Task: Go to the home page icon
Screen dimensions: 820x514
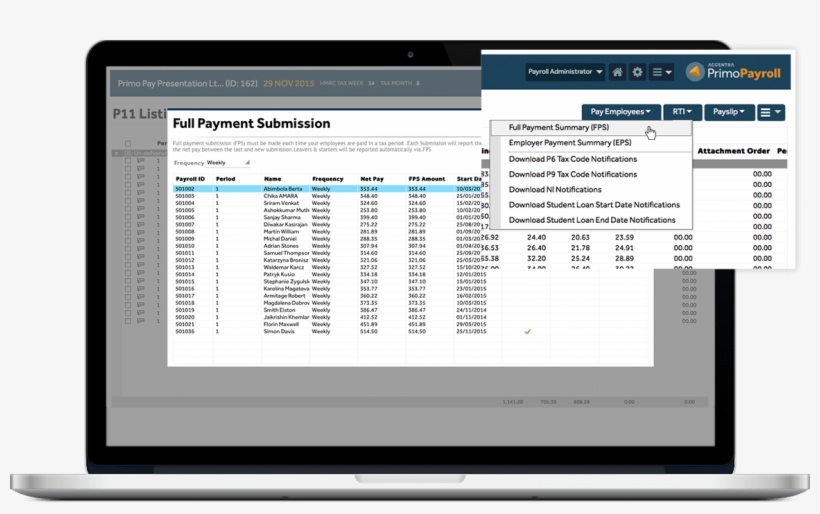Action: [x=618, y=72]
